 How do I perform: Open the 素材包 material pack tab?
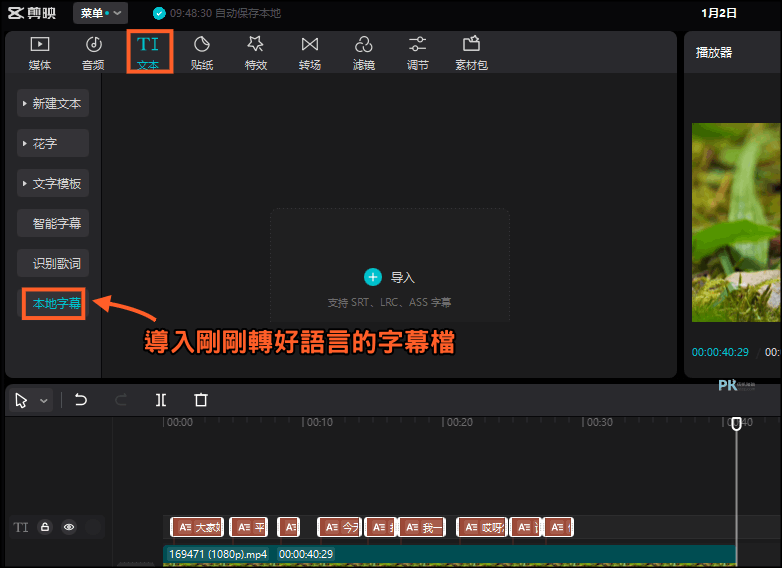point(471,53)
